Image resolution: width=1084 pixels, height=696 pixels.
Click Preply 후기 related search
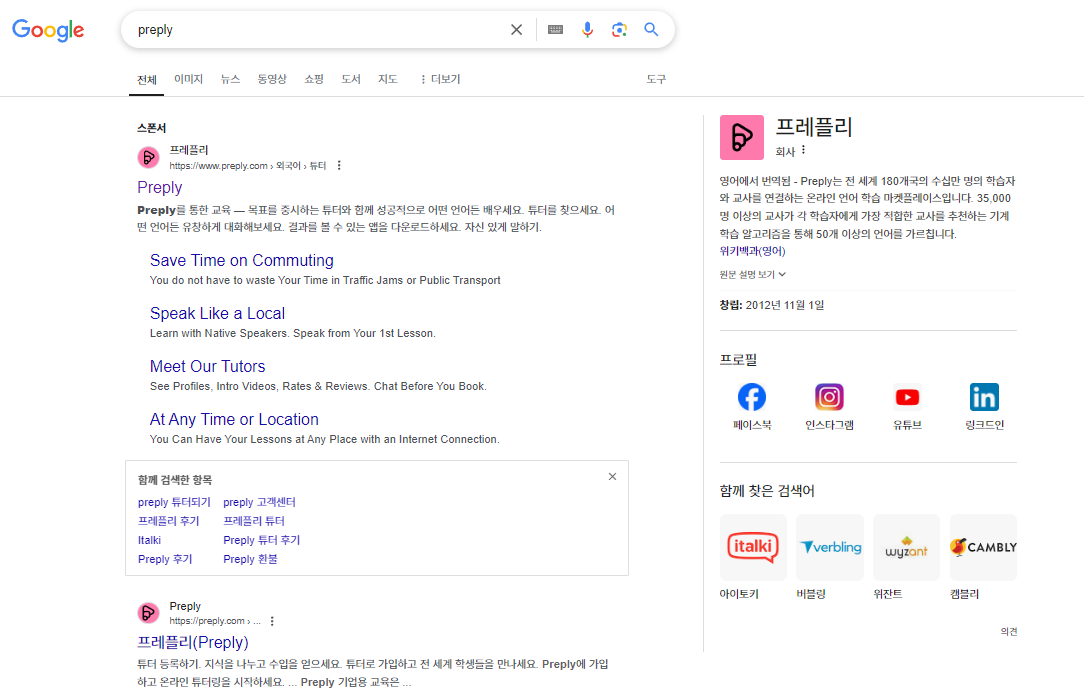coord(165,559)
